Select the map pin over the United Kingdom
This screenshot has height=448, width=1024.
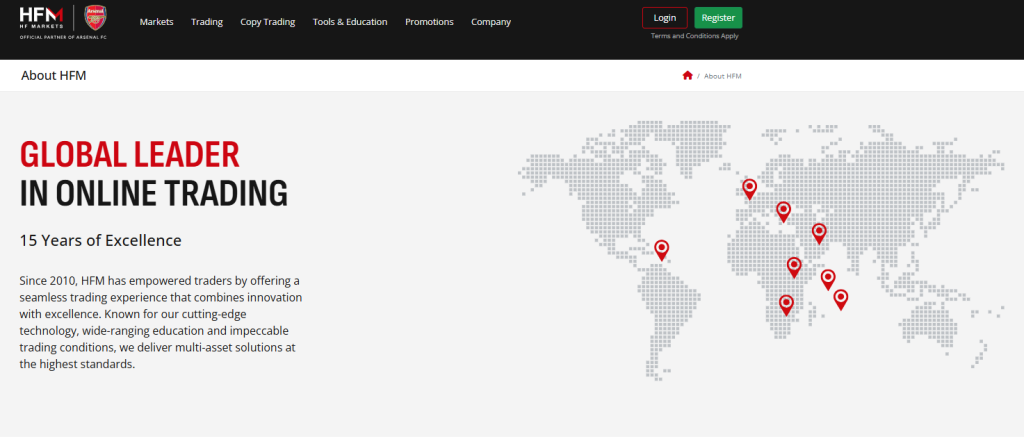click(749, 189)
